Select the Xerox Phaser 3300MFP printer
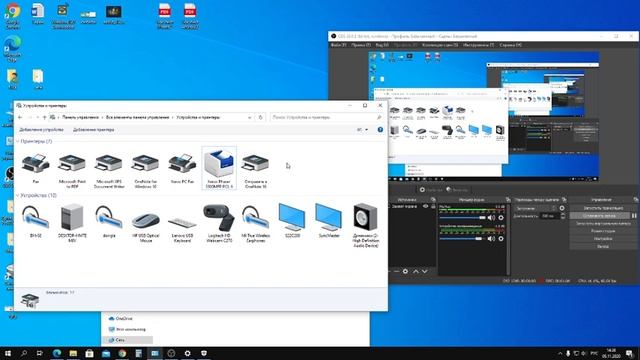640x360 pixels. tap(219, 168)
